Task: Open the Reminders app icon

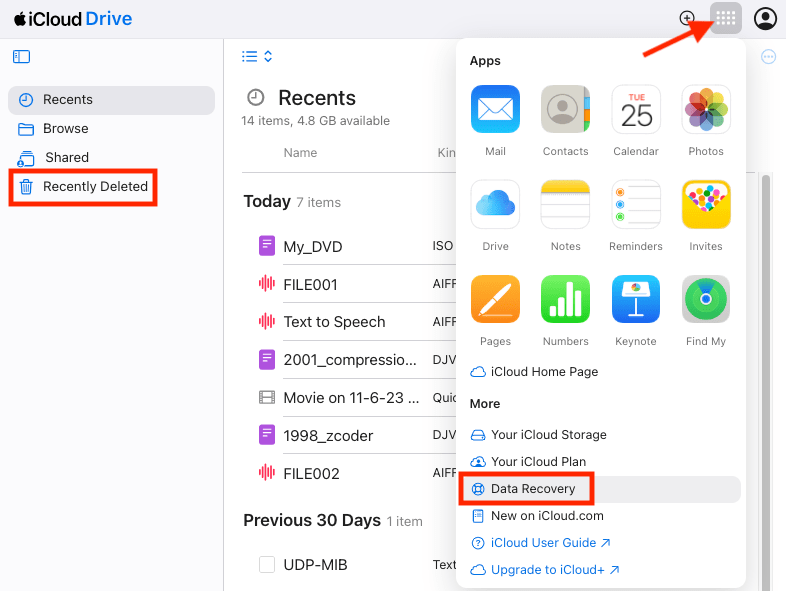Action: pos(636,204)
